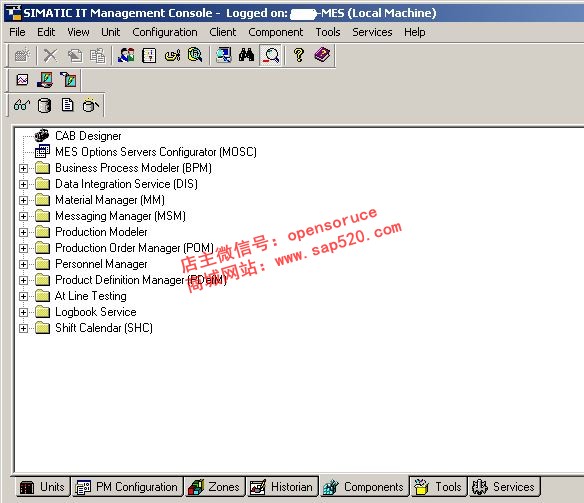Image resolution: width=584 pixels, height=503 pixels.
Task: Expand the Personnel Manager node
Action: point(23,264)
